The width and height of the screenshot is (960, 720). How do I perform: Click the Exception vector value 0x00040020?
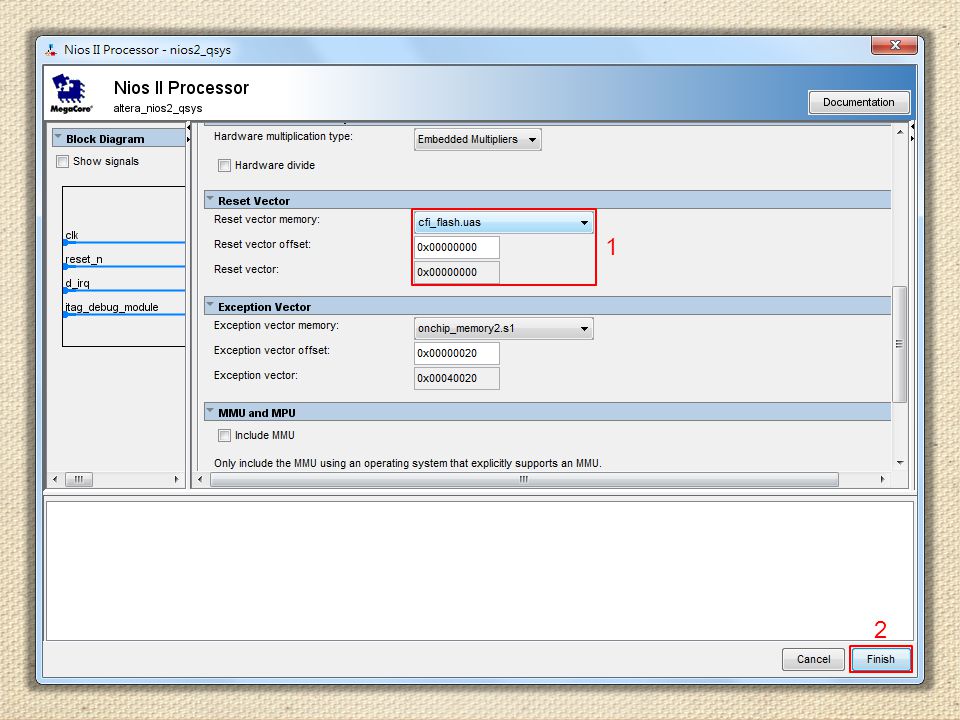(x=457, y=378)
